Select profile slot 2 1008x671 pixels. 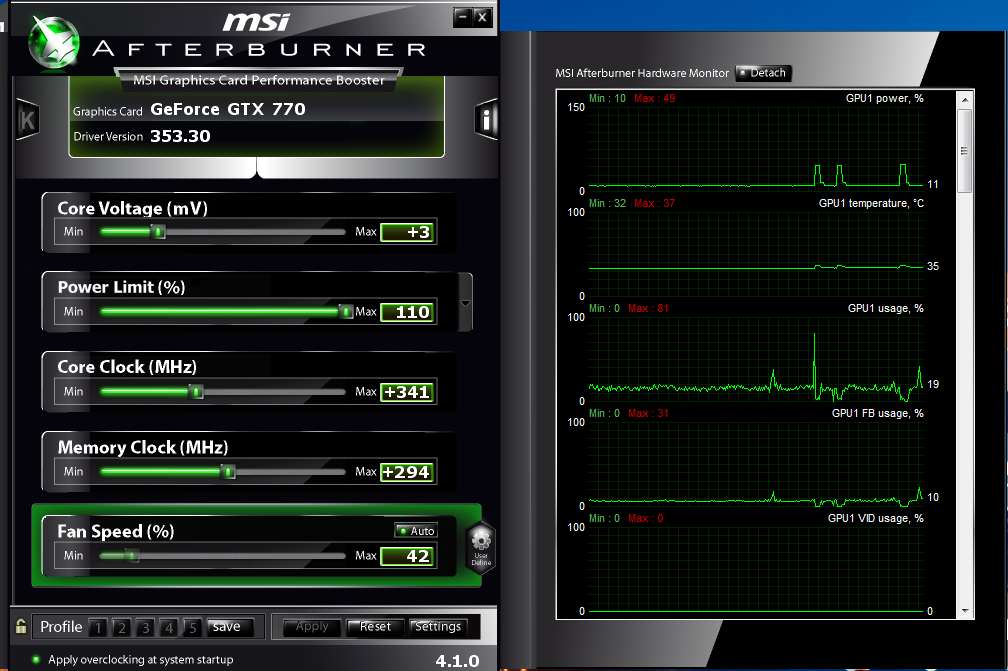pyautogui.click(x=122, y=627)
